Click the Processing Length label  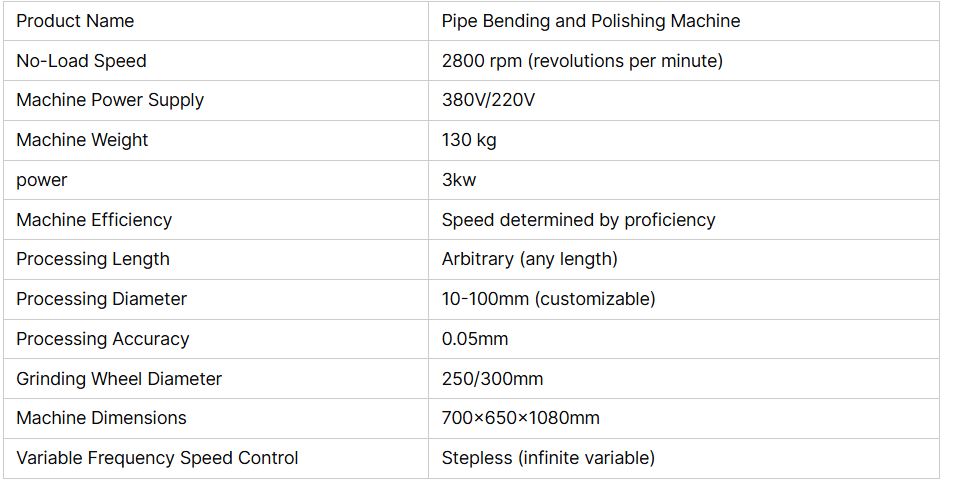tap(93, 259)
